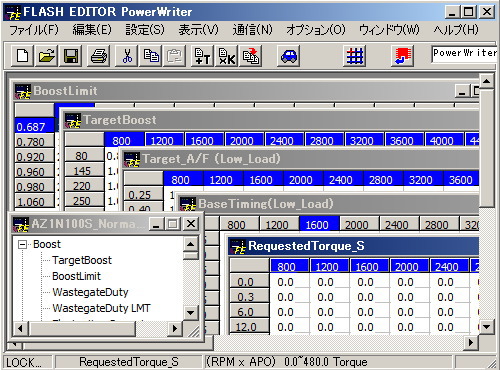Click the Save floppy disk icon
Screen dimensions: 500x370
(70, 56)
